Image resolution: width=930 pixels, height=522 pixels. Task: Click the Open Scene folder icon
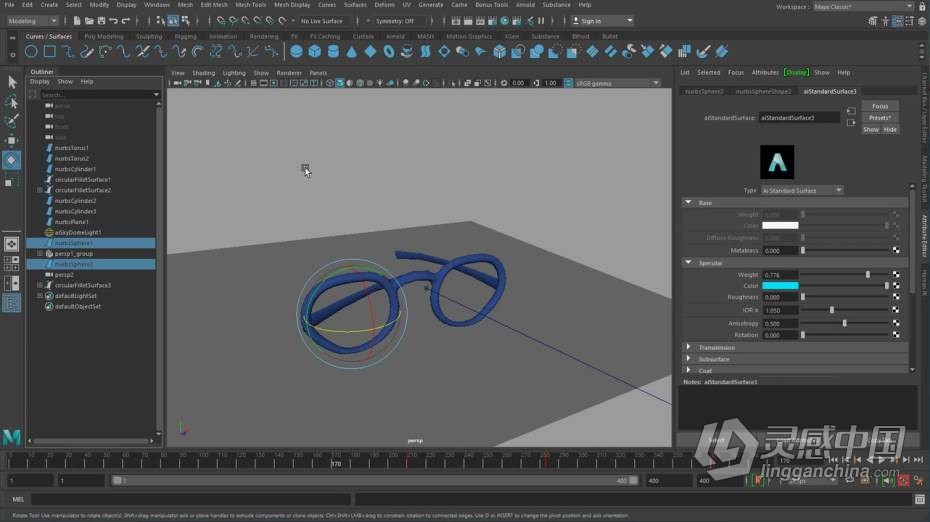coord(89,21)
